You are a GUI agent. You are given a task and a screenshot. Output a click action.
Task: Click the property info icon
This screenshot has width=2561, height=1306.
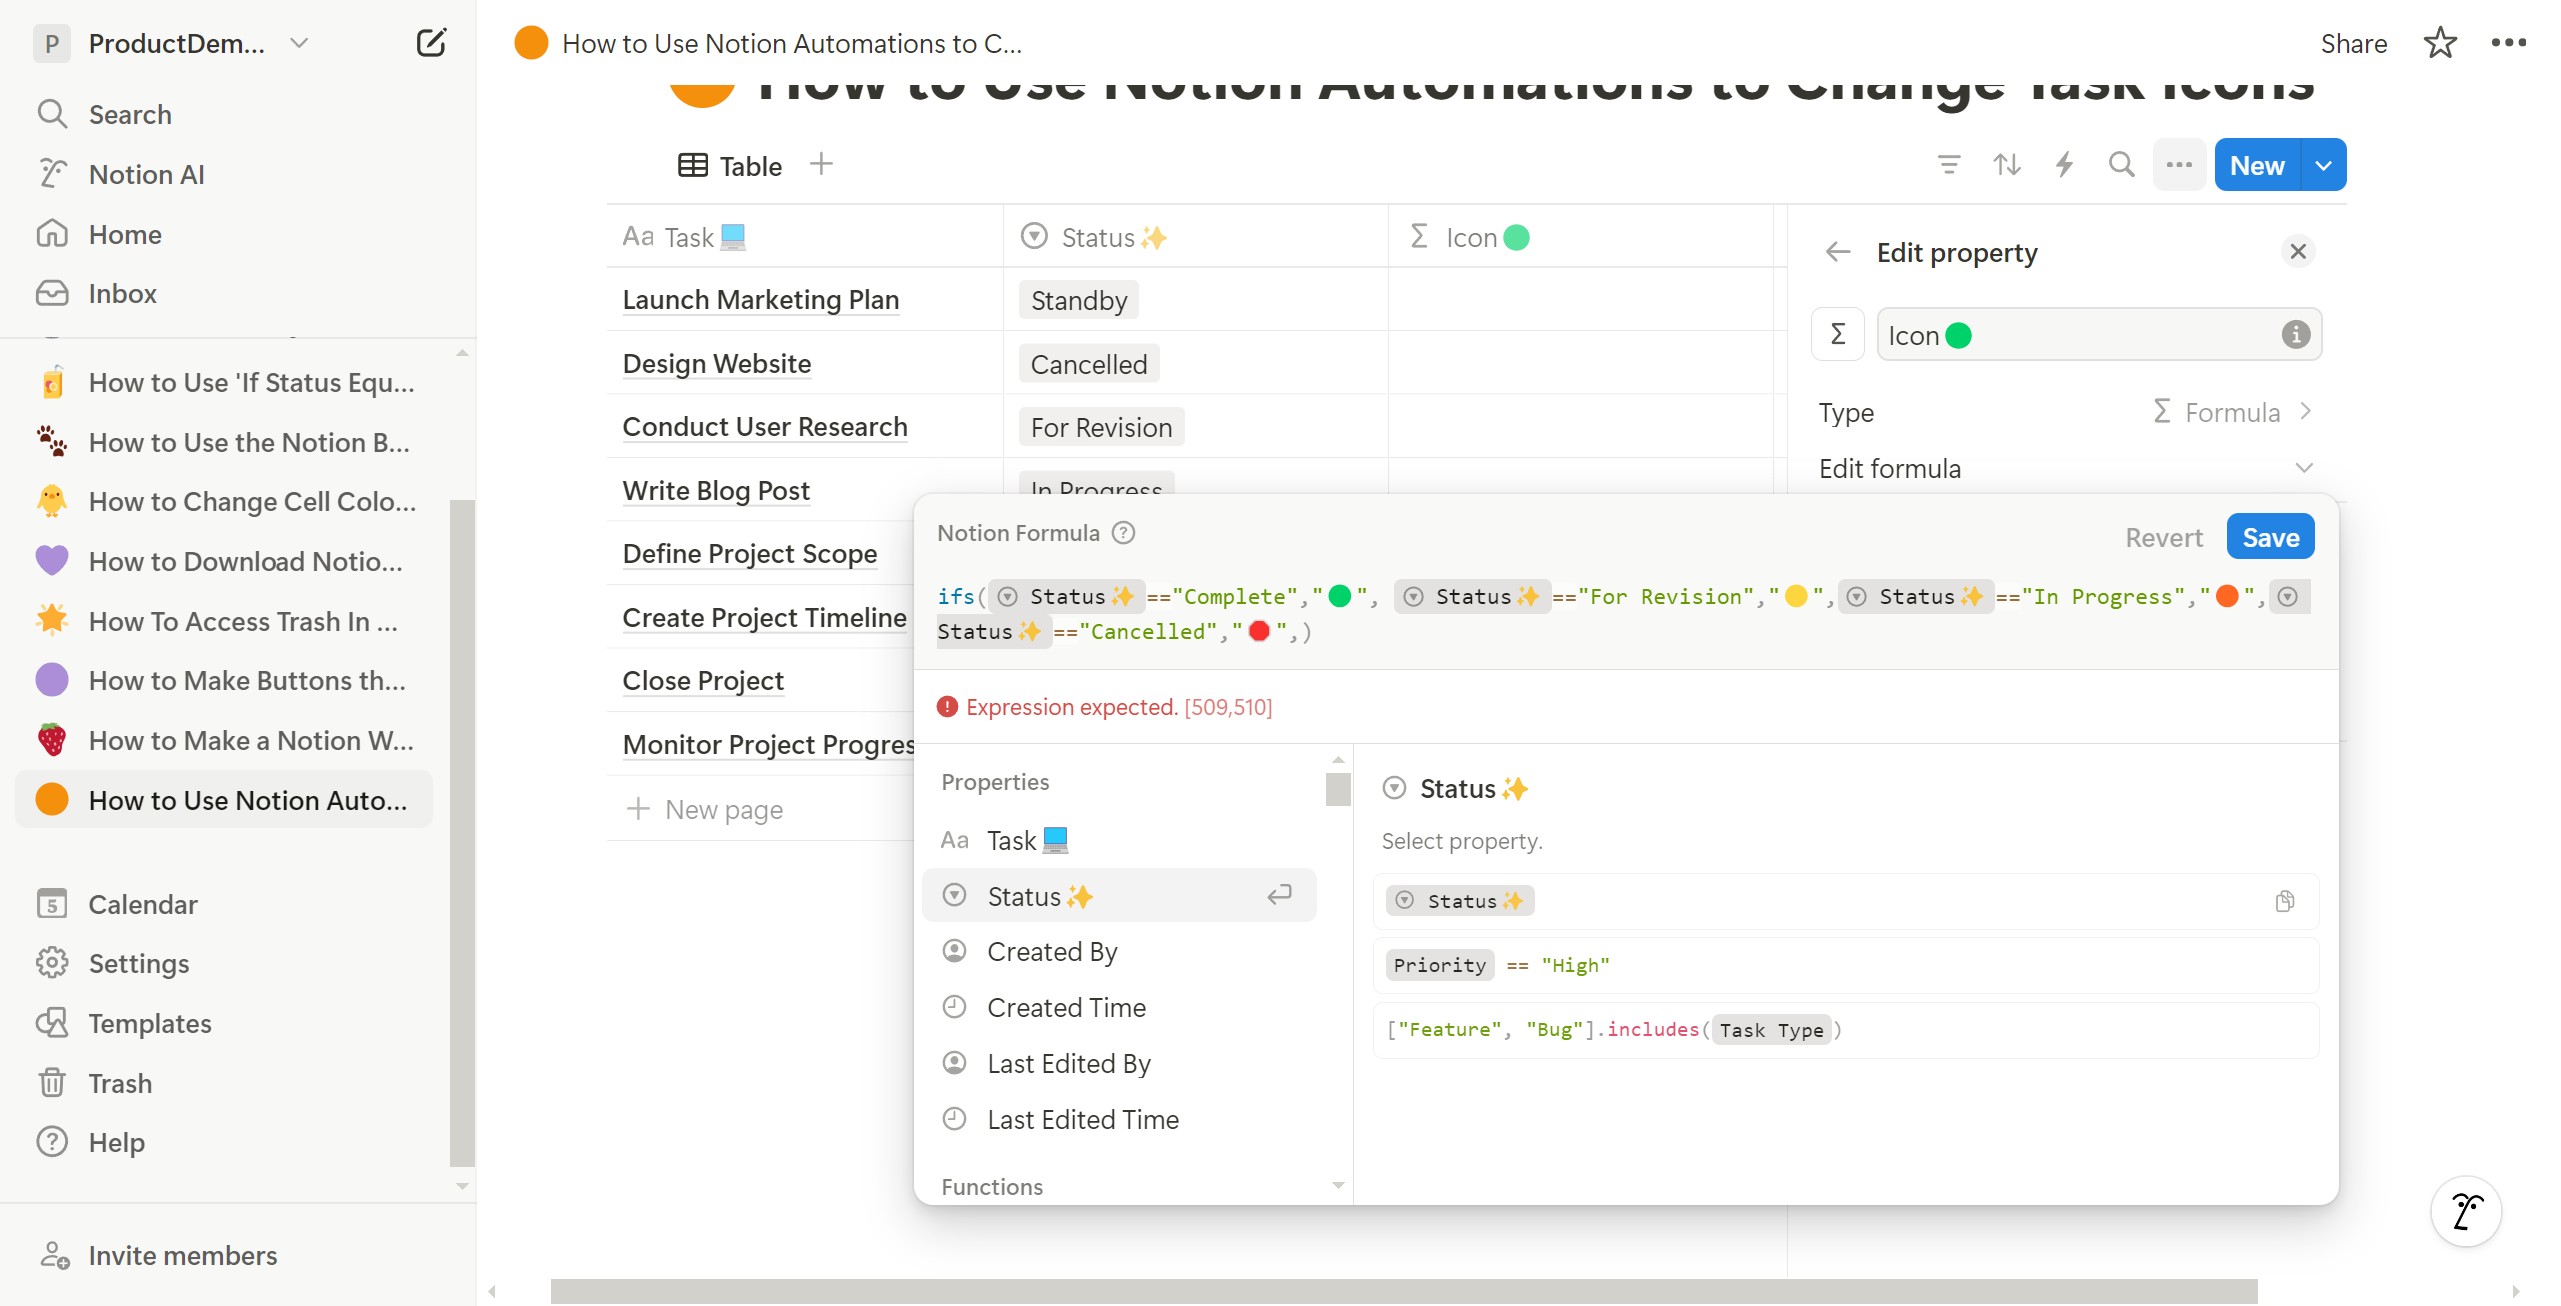coord(2296,334)
